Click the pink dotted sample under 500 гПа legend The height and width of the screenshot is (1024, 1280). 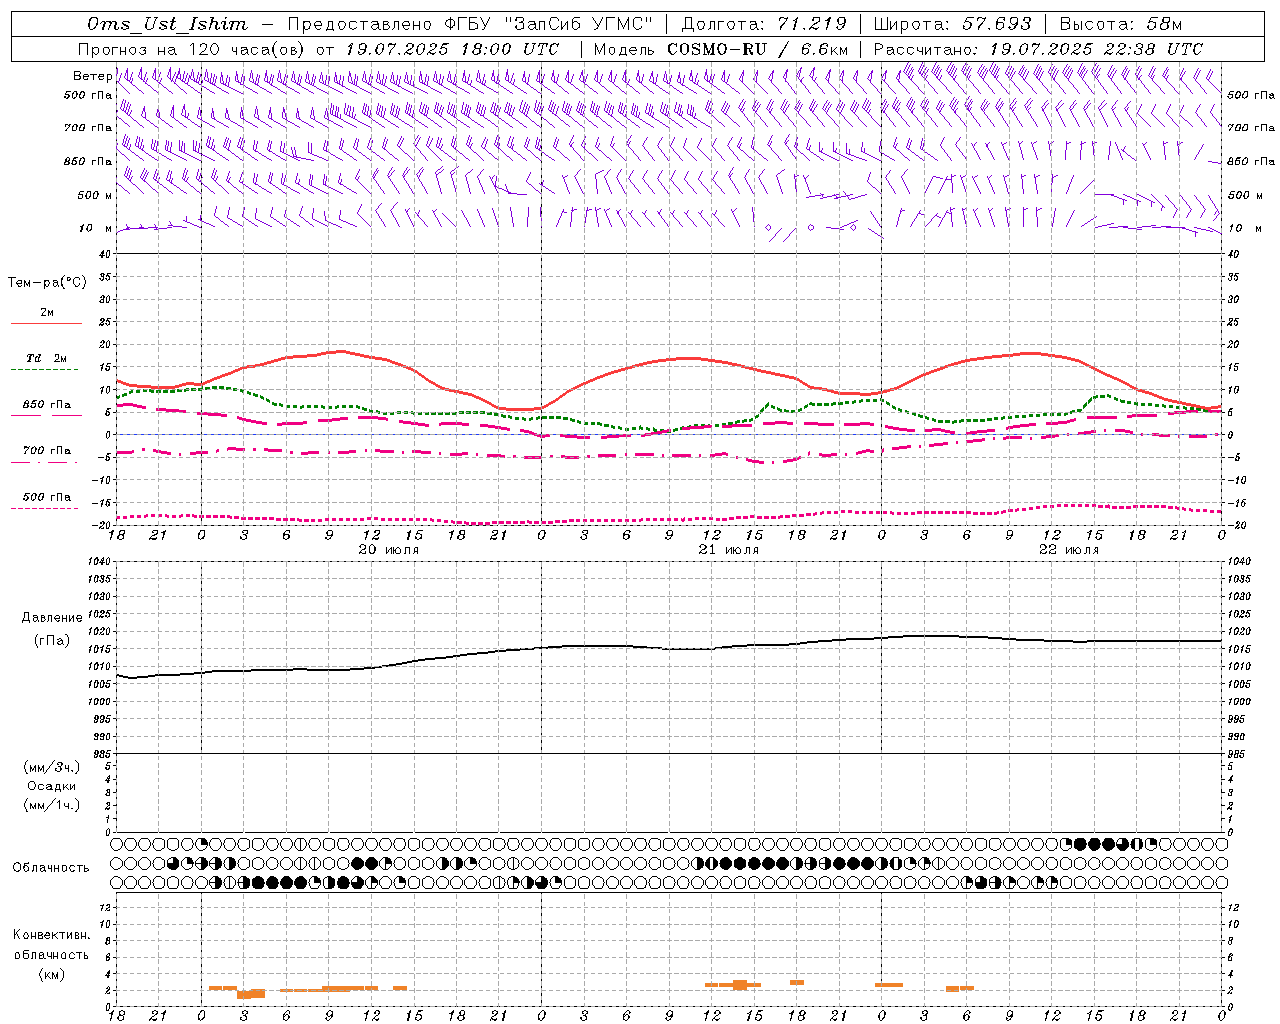(46, 509)
